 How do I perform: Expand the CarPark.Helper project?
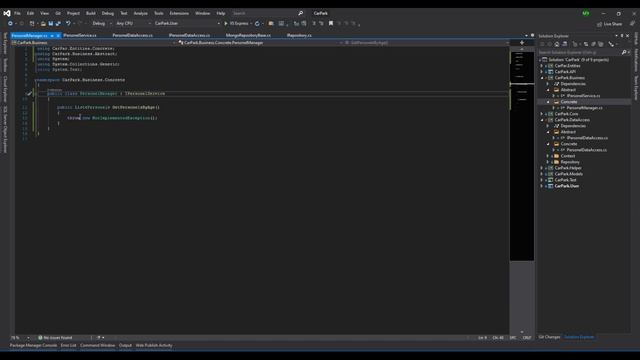tap(542, 168)
